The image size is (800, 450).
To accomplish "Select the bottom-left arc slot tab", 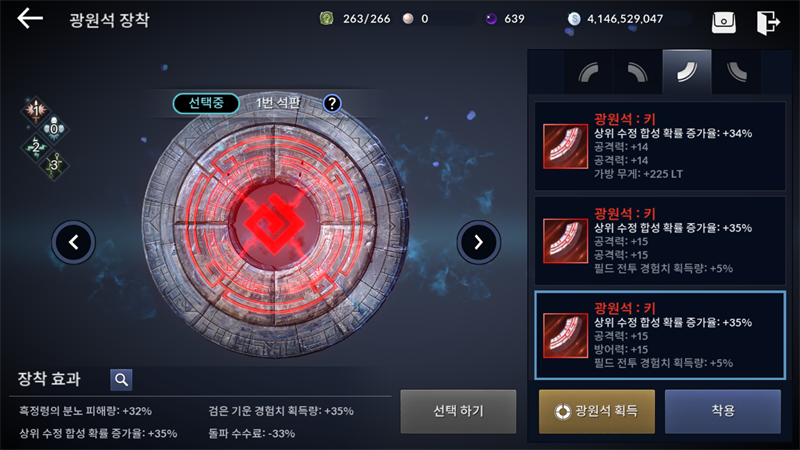I will pyautogui.click(x=736, y=72).
